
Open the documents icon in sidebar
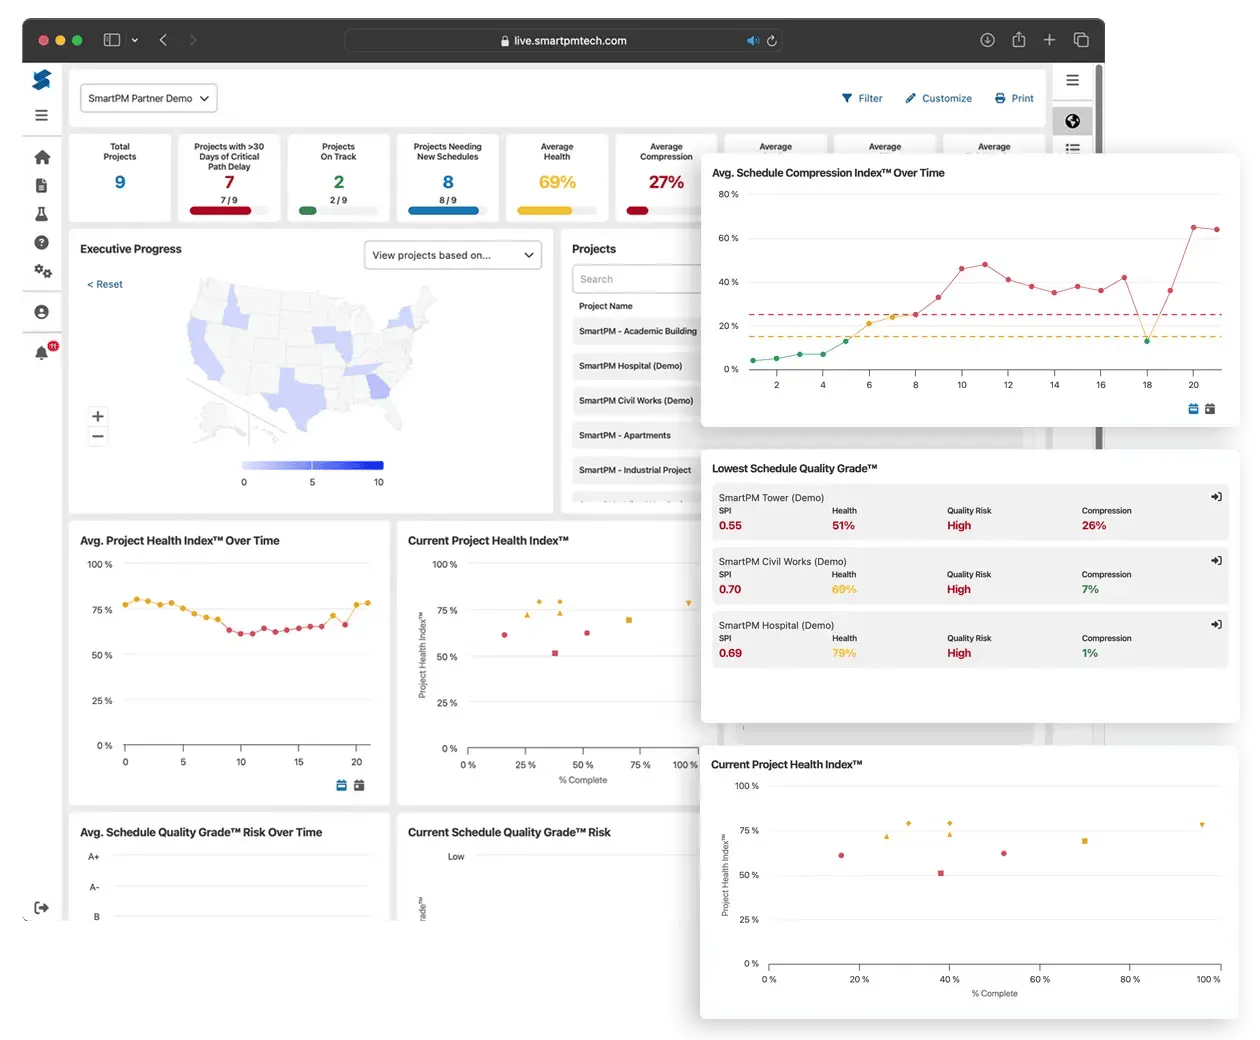tap(41, 185)
